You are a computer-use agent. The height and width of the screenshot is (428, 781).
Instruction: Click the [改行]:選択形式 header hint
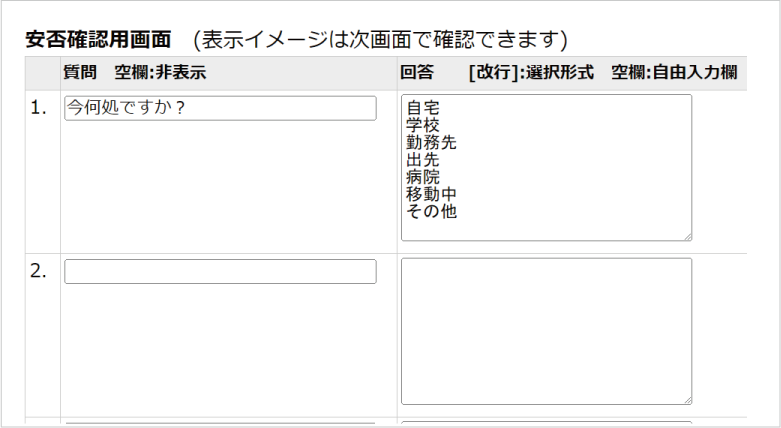pos(530,73)
